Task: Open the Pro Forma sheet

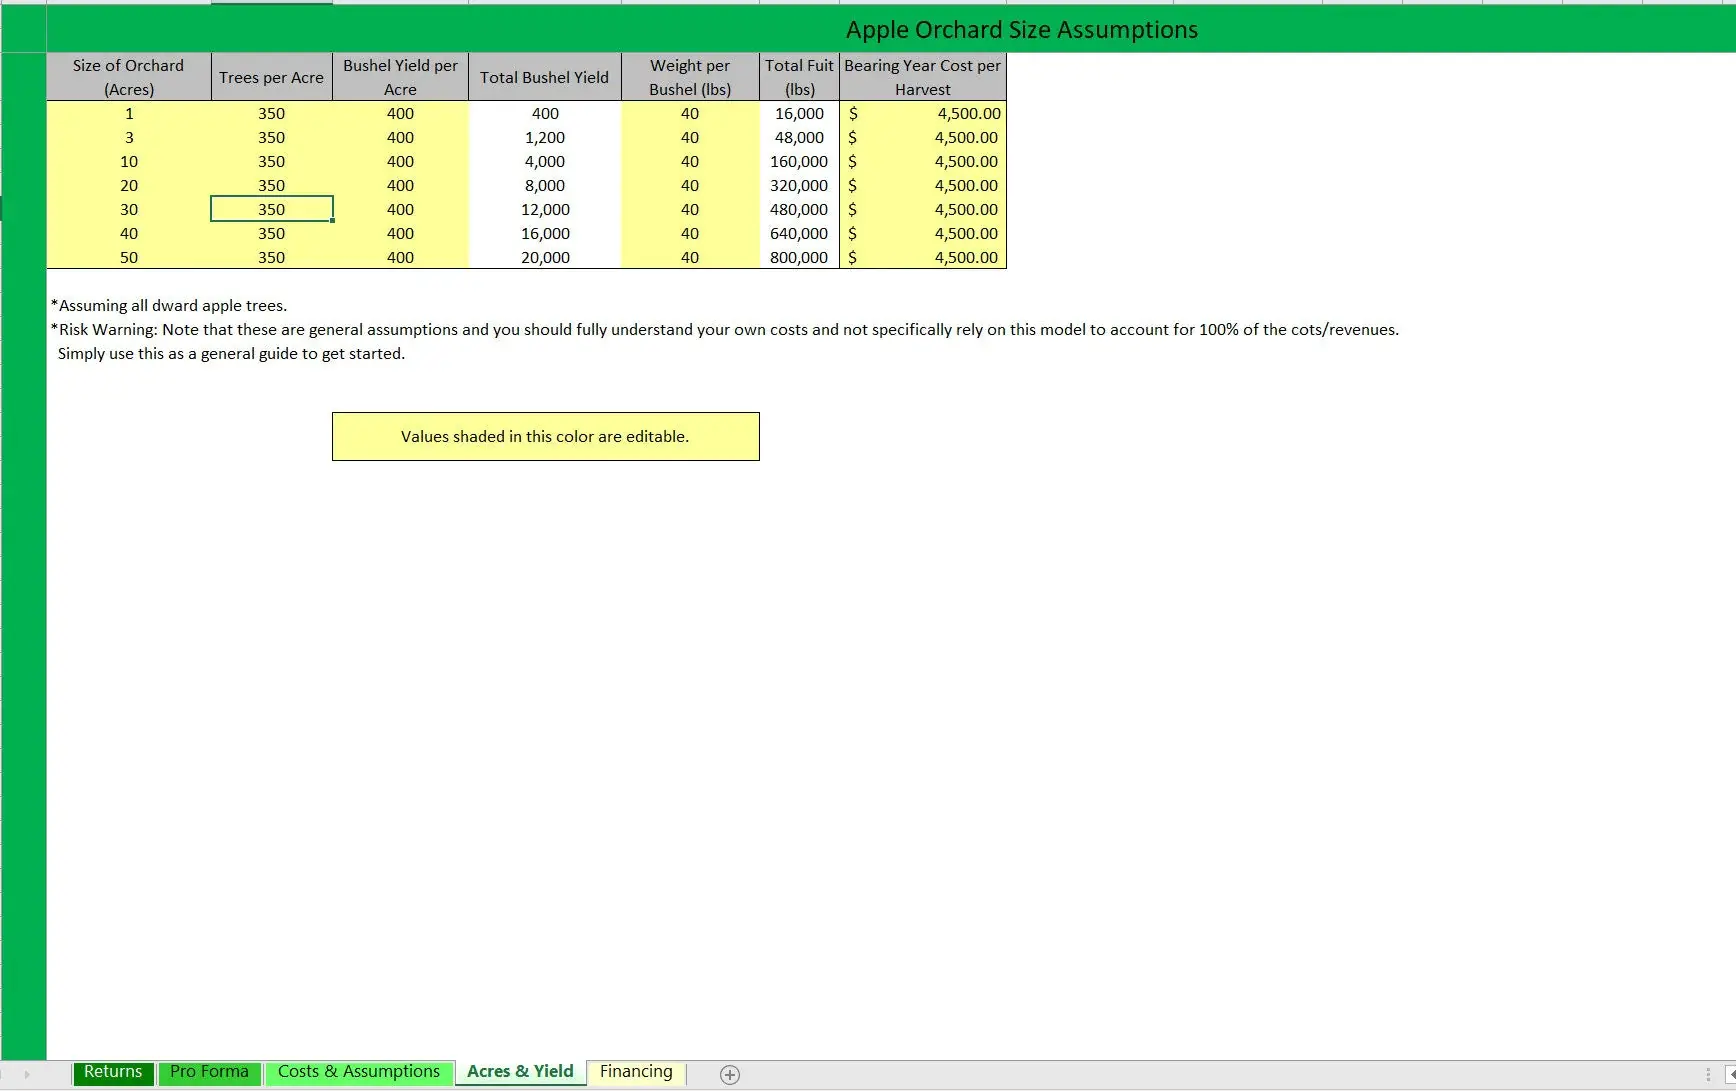Action: click(x=209, y=1071)
